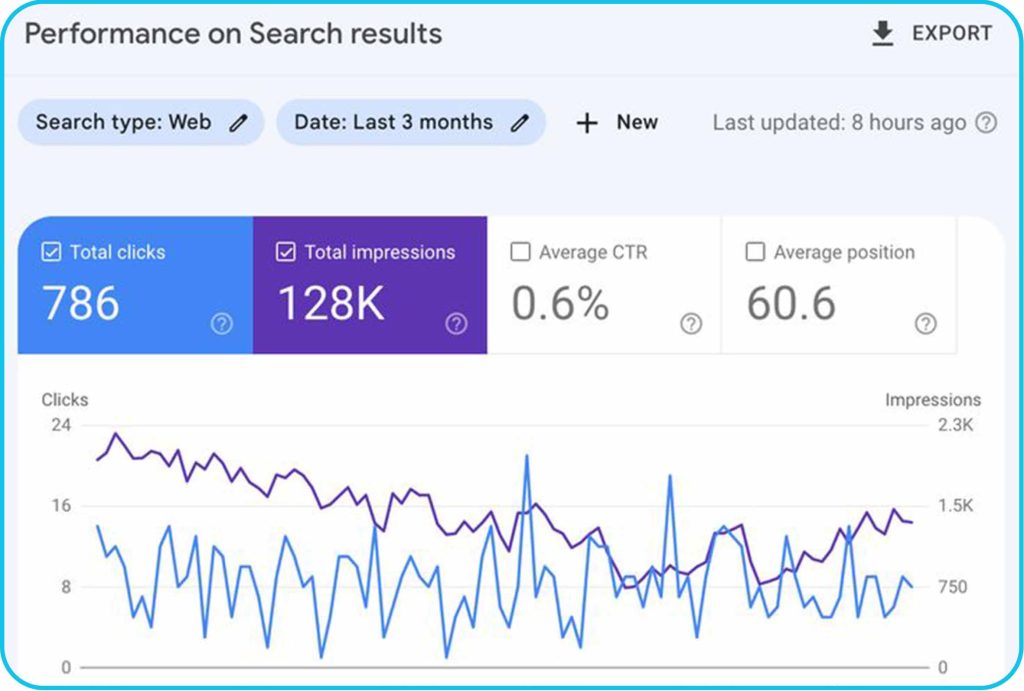Image resolution: width=1024 pixels, height=691 pixels.
Task: Open help icon in Average CTR card
Action: [690, 323]
